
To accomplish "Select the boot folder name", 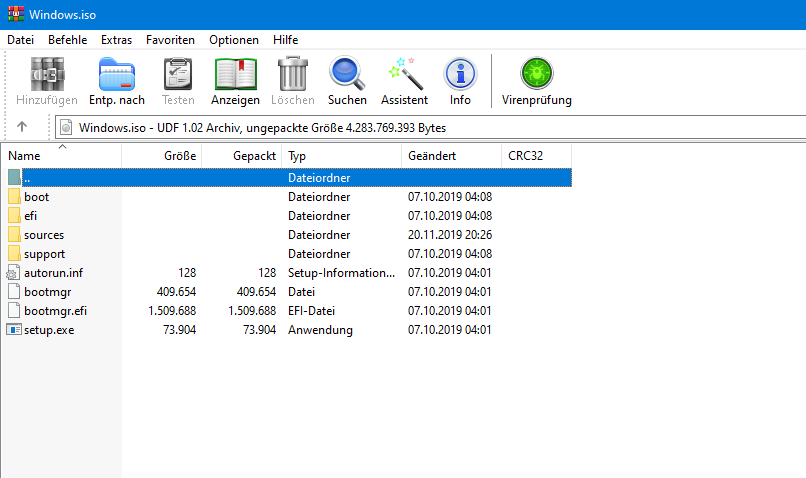I will [36, 197].
